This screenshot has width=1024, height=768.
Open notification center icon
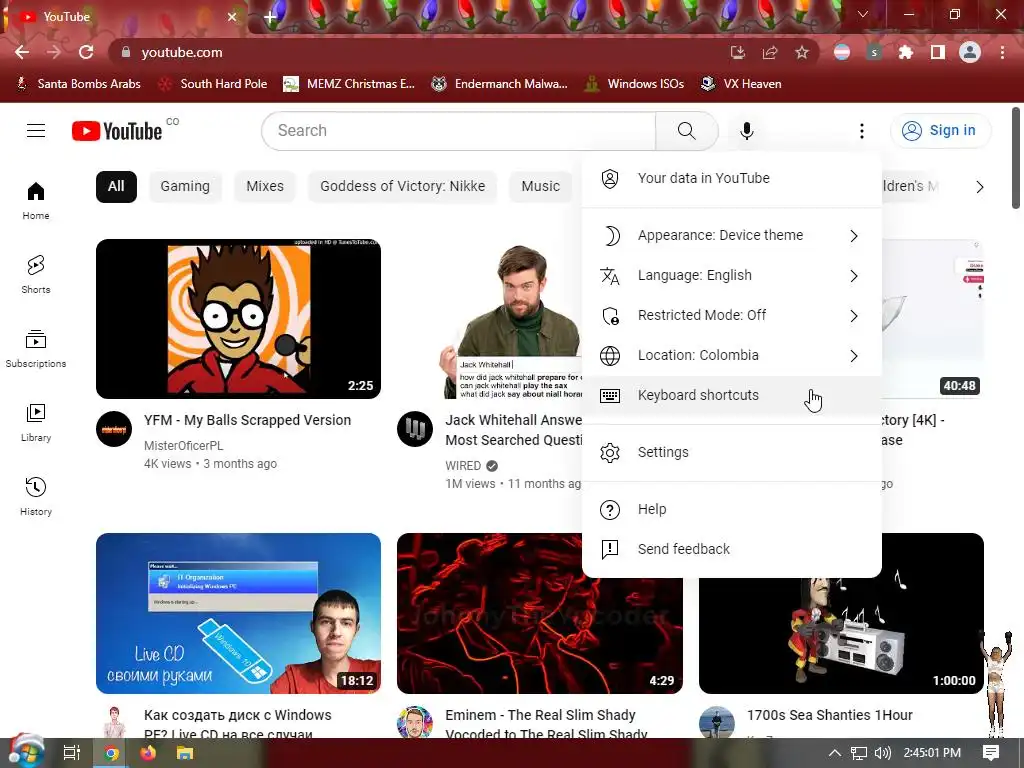click(x=991, y=753)
